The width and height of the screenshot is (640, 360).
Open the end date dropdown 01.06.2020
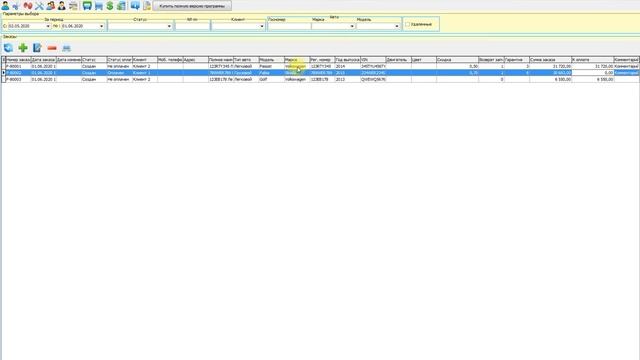tap(101, 26)
